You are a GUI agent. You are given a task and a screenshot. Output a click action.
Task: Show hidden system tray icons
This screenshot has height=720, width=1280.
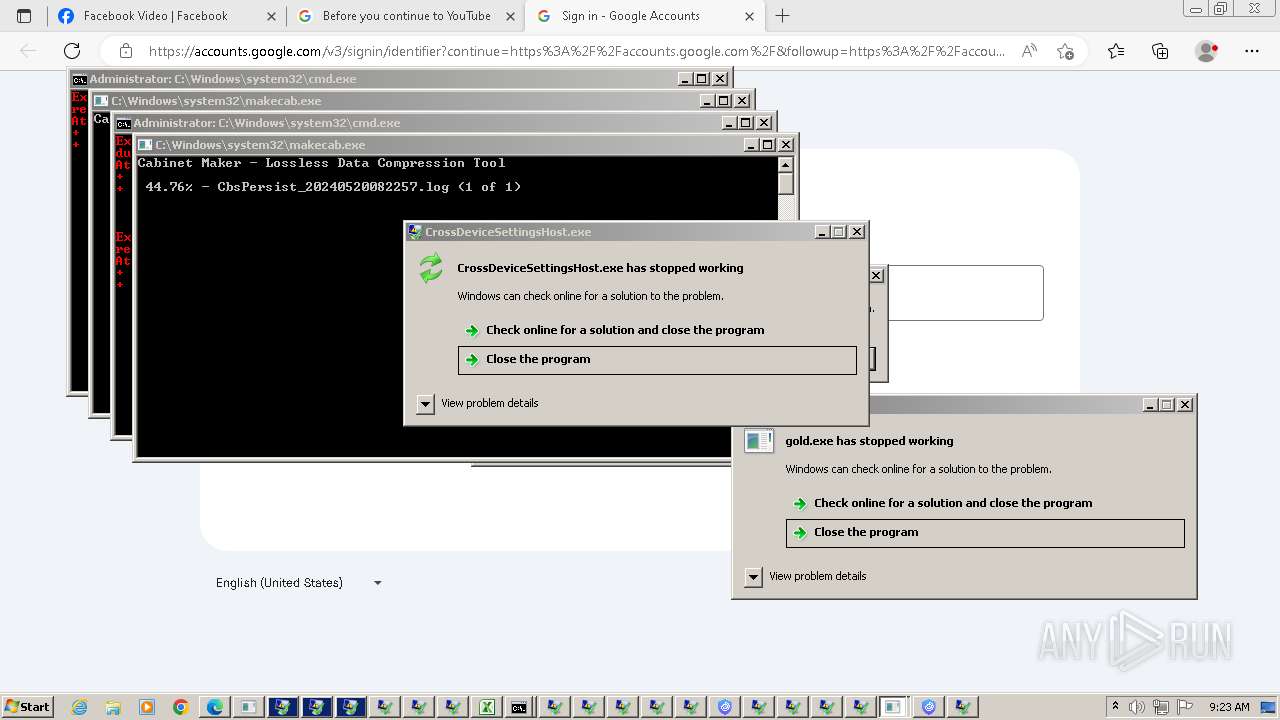[x=1116, y=706]
